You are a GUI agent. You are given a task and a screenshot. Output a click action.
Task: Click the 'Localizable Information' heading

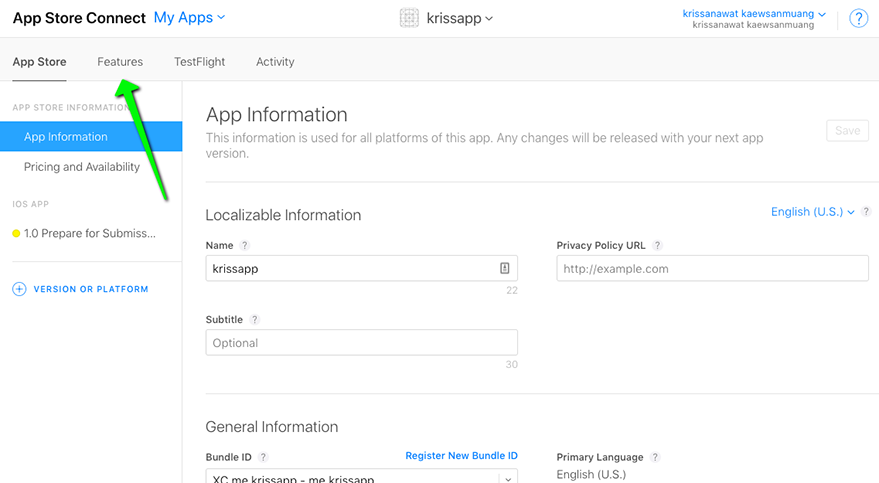(x=283, y=215)
